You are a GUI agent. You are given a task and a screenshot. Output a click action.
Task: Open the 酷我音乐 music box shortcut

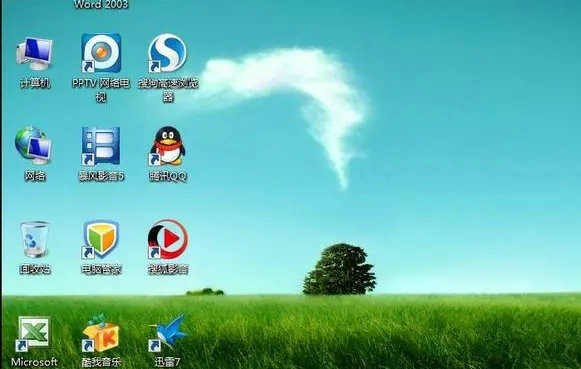point(101,333)
